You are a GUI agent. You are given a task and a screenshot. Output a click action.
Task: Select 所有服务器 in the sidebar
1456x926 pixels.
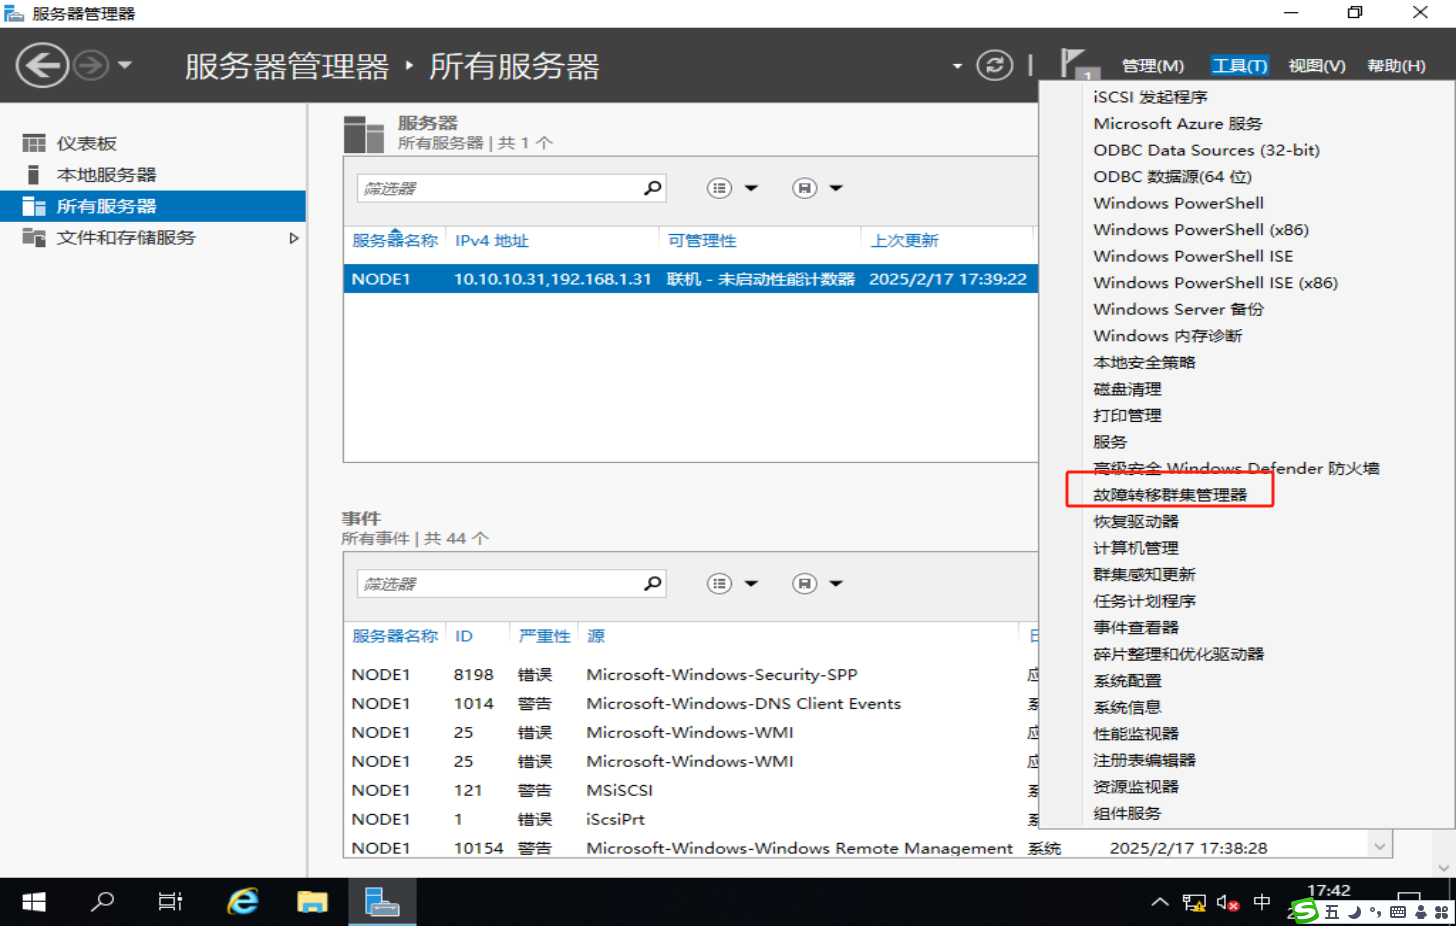[153, 206]
